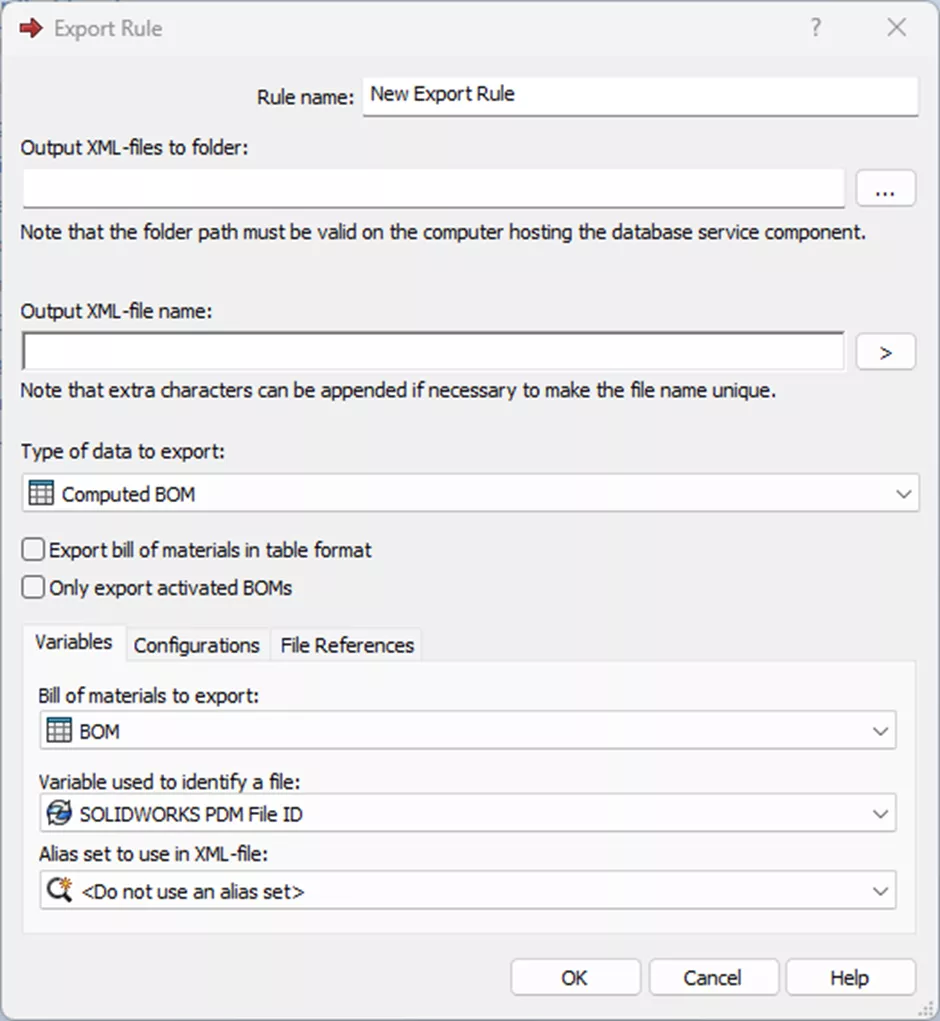
Task: Open the File References tab
Action: [x=345, y=645]
